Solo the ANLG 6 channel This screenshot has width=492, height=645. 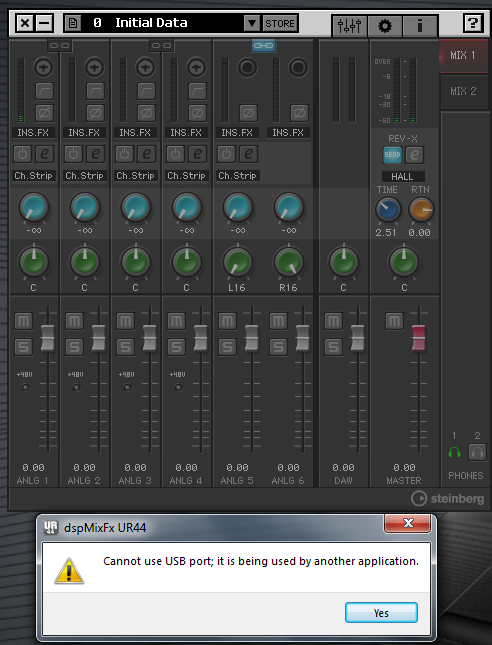[x=278, y=347]
